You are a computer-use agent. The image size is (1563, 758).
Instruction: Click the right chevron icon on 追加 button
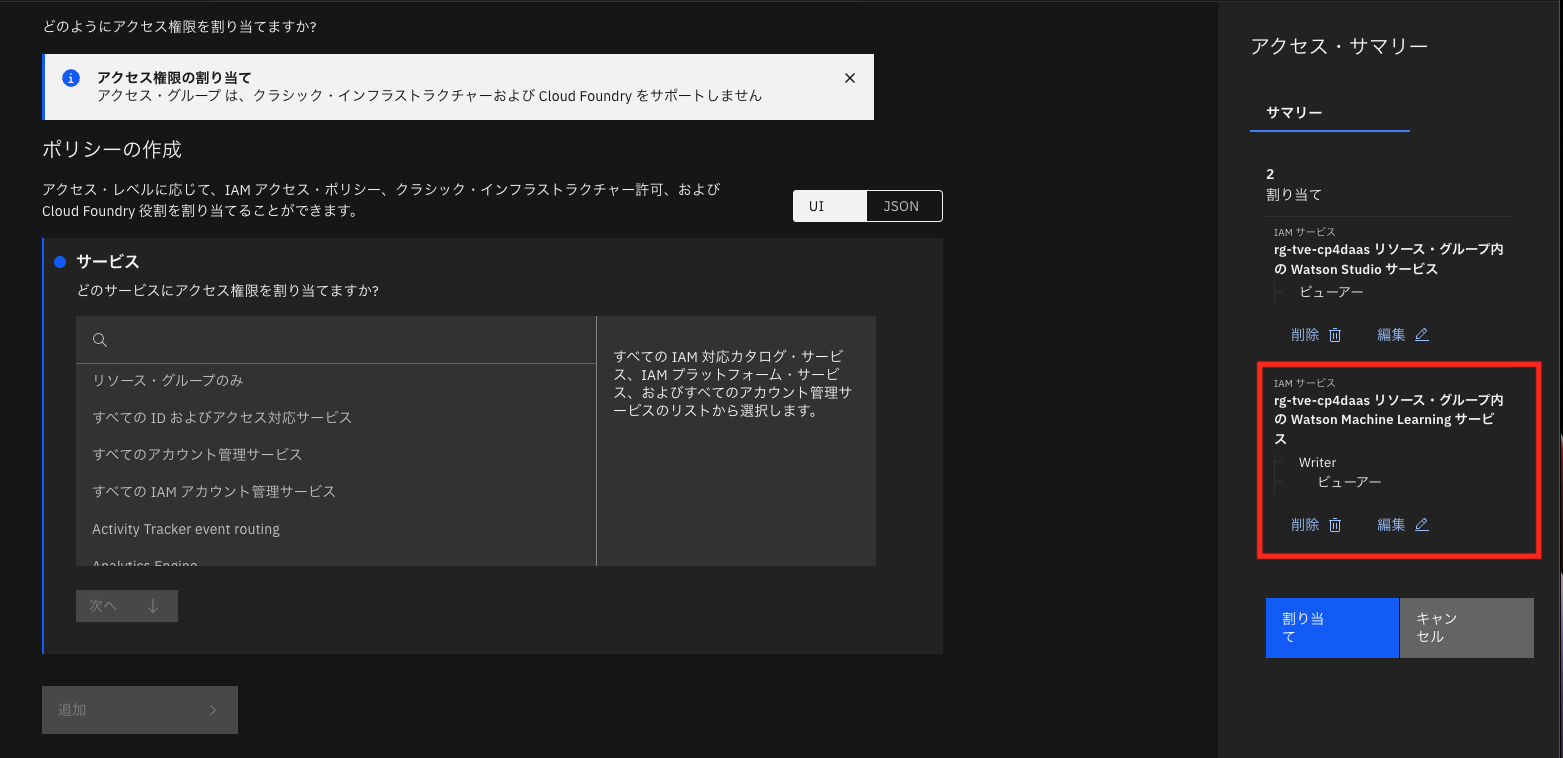tap(212, 709)
